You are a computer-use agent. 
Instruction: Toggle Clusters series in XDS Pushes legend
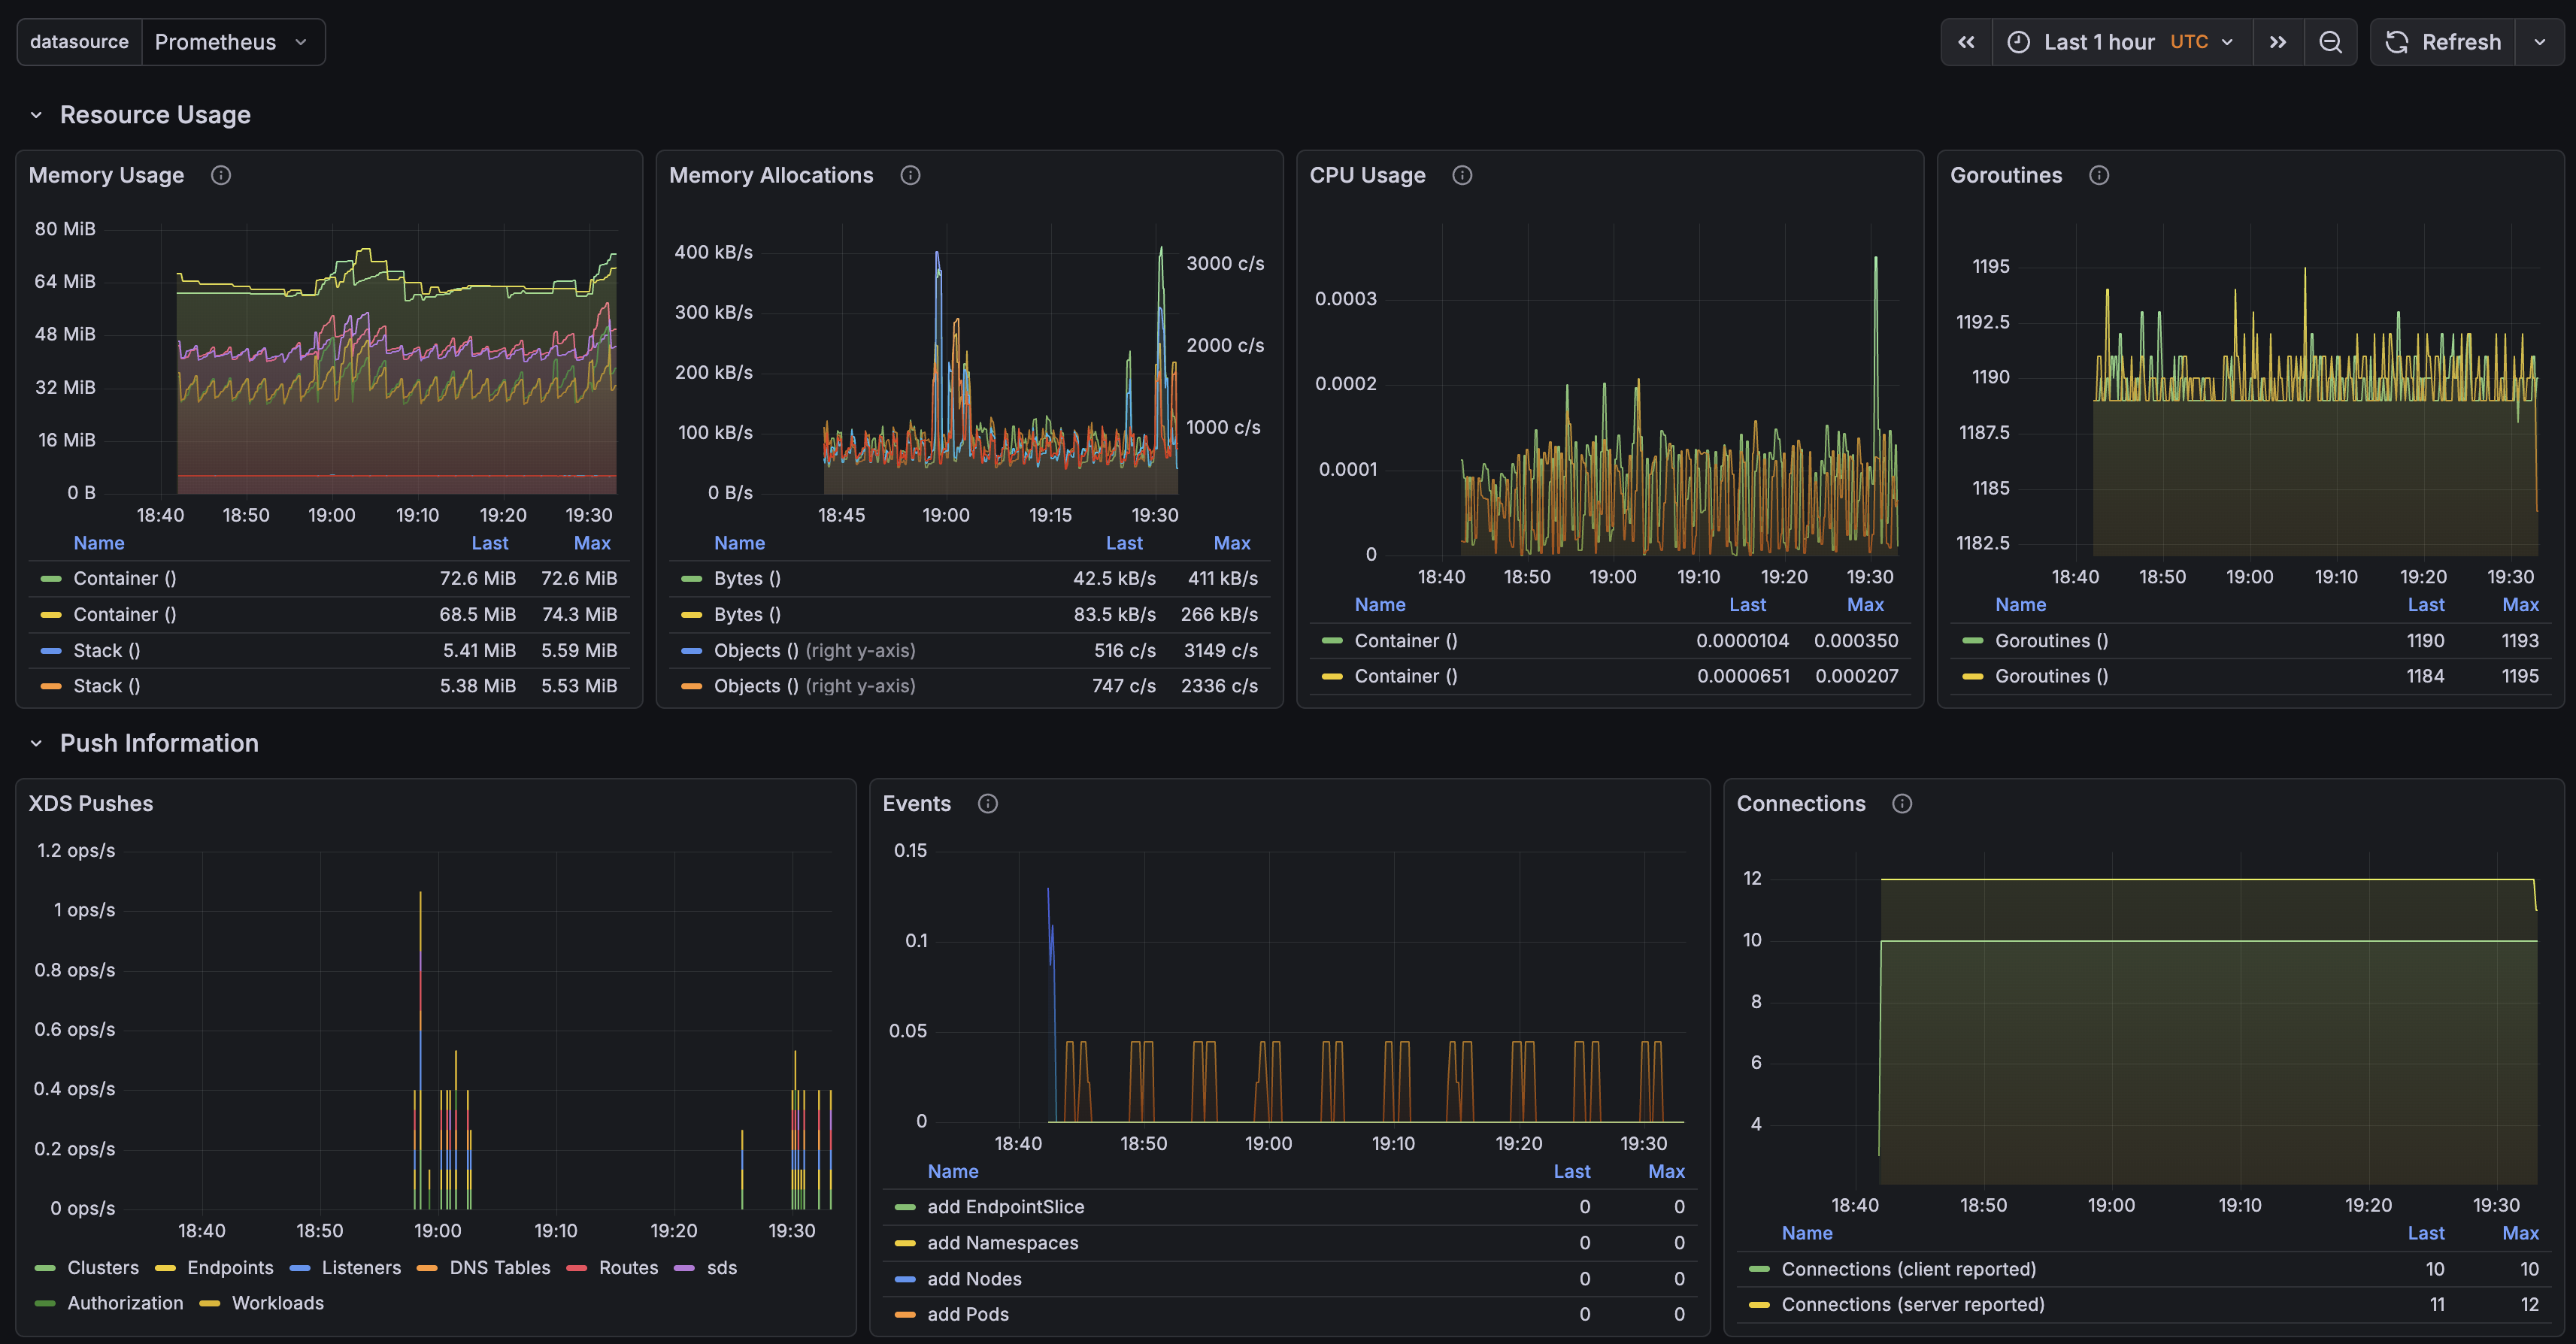tap(87, 1267)
